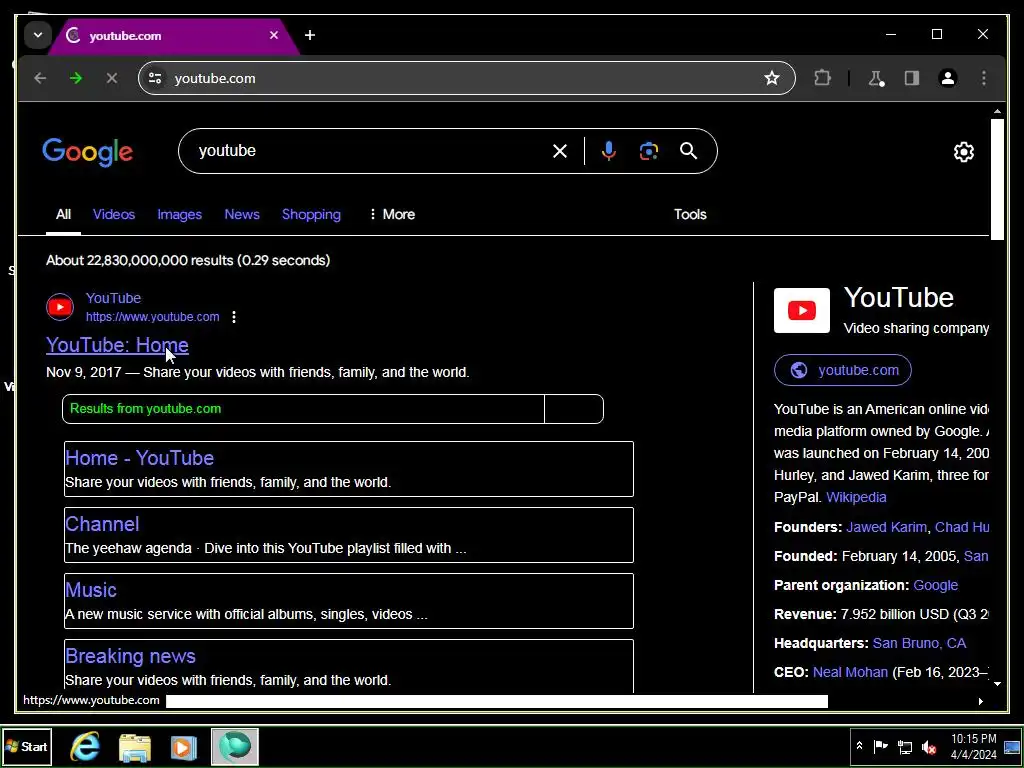Switch to Videos results tab
The image size is (1024, 768).
(114, 214)
